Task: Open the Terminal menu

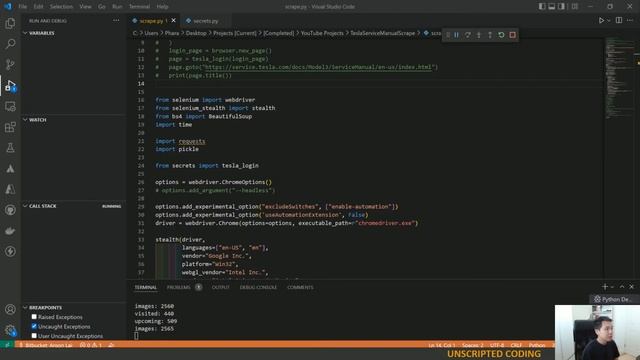Action: coord(139,7)
